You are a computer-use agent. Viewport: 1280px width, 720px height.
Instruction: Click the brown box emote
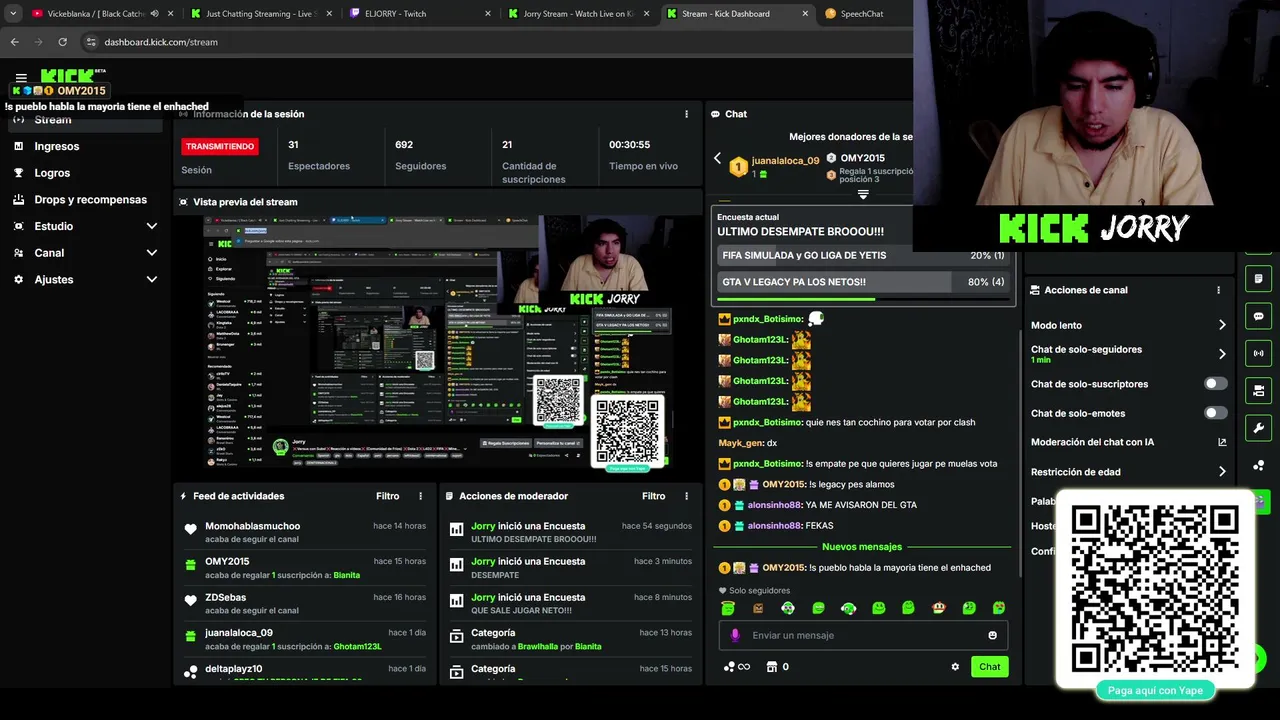(x=758, y=608)
